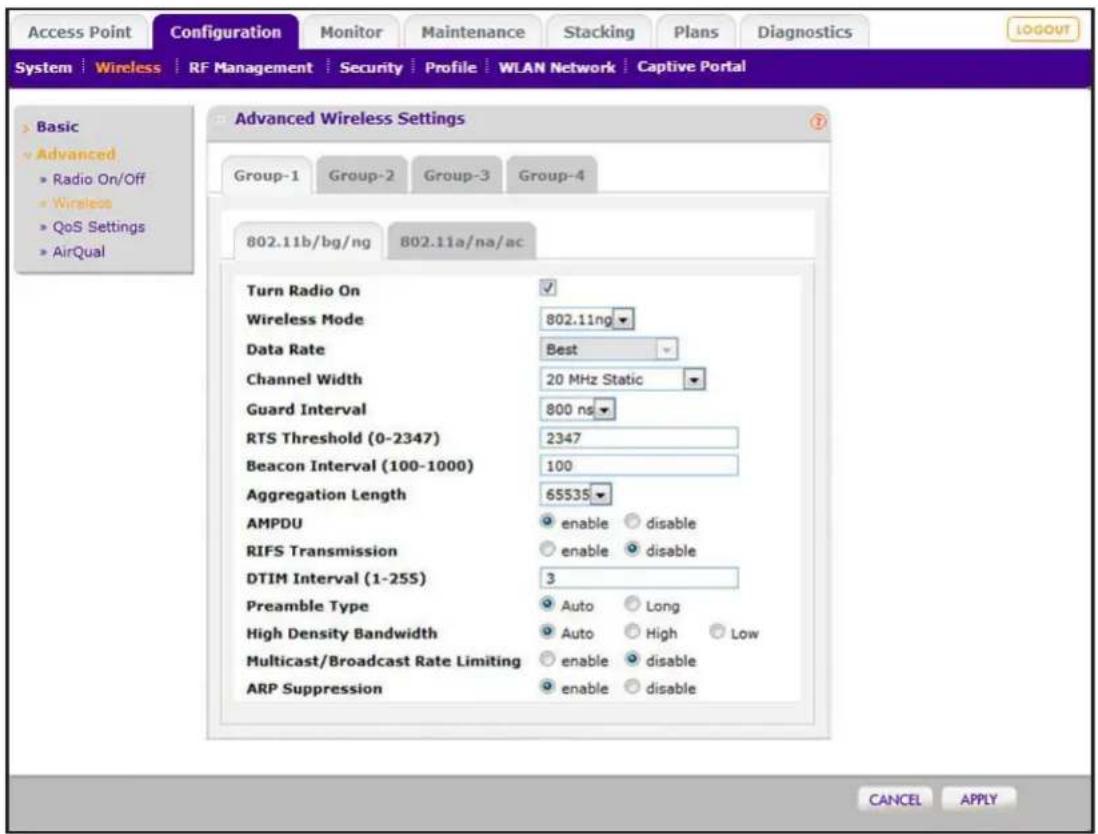The image size is (1098, 834).
Task: Set High Density Bandwidth to High
Action: tap(632, 632)
